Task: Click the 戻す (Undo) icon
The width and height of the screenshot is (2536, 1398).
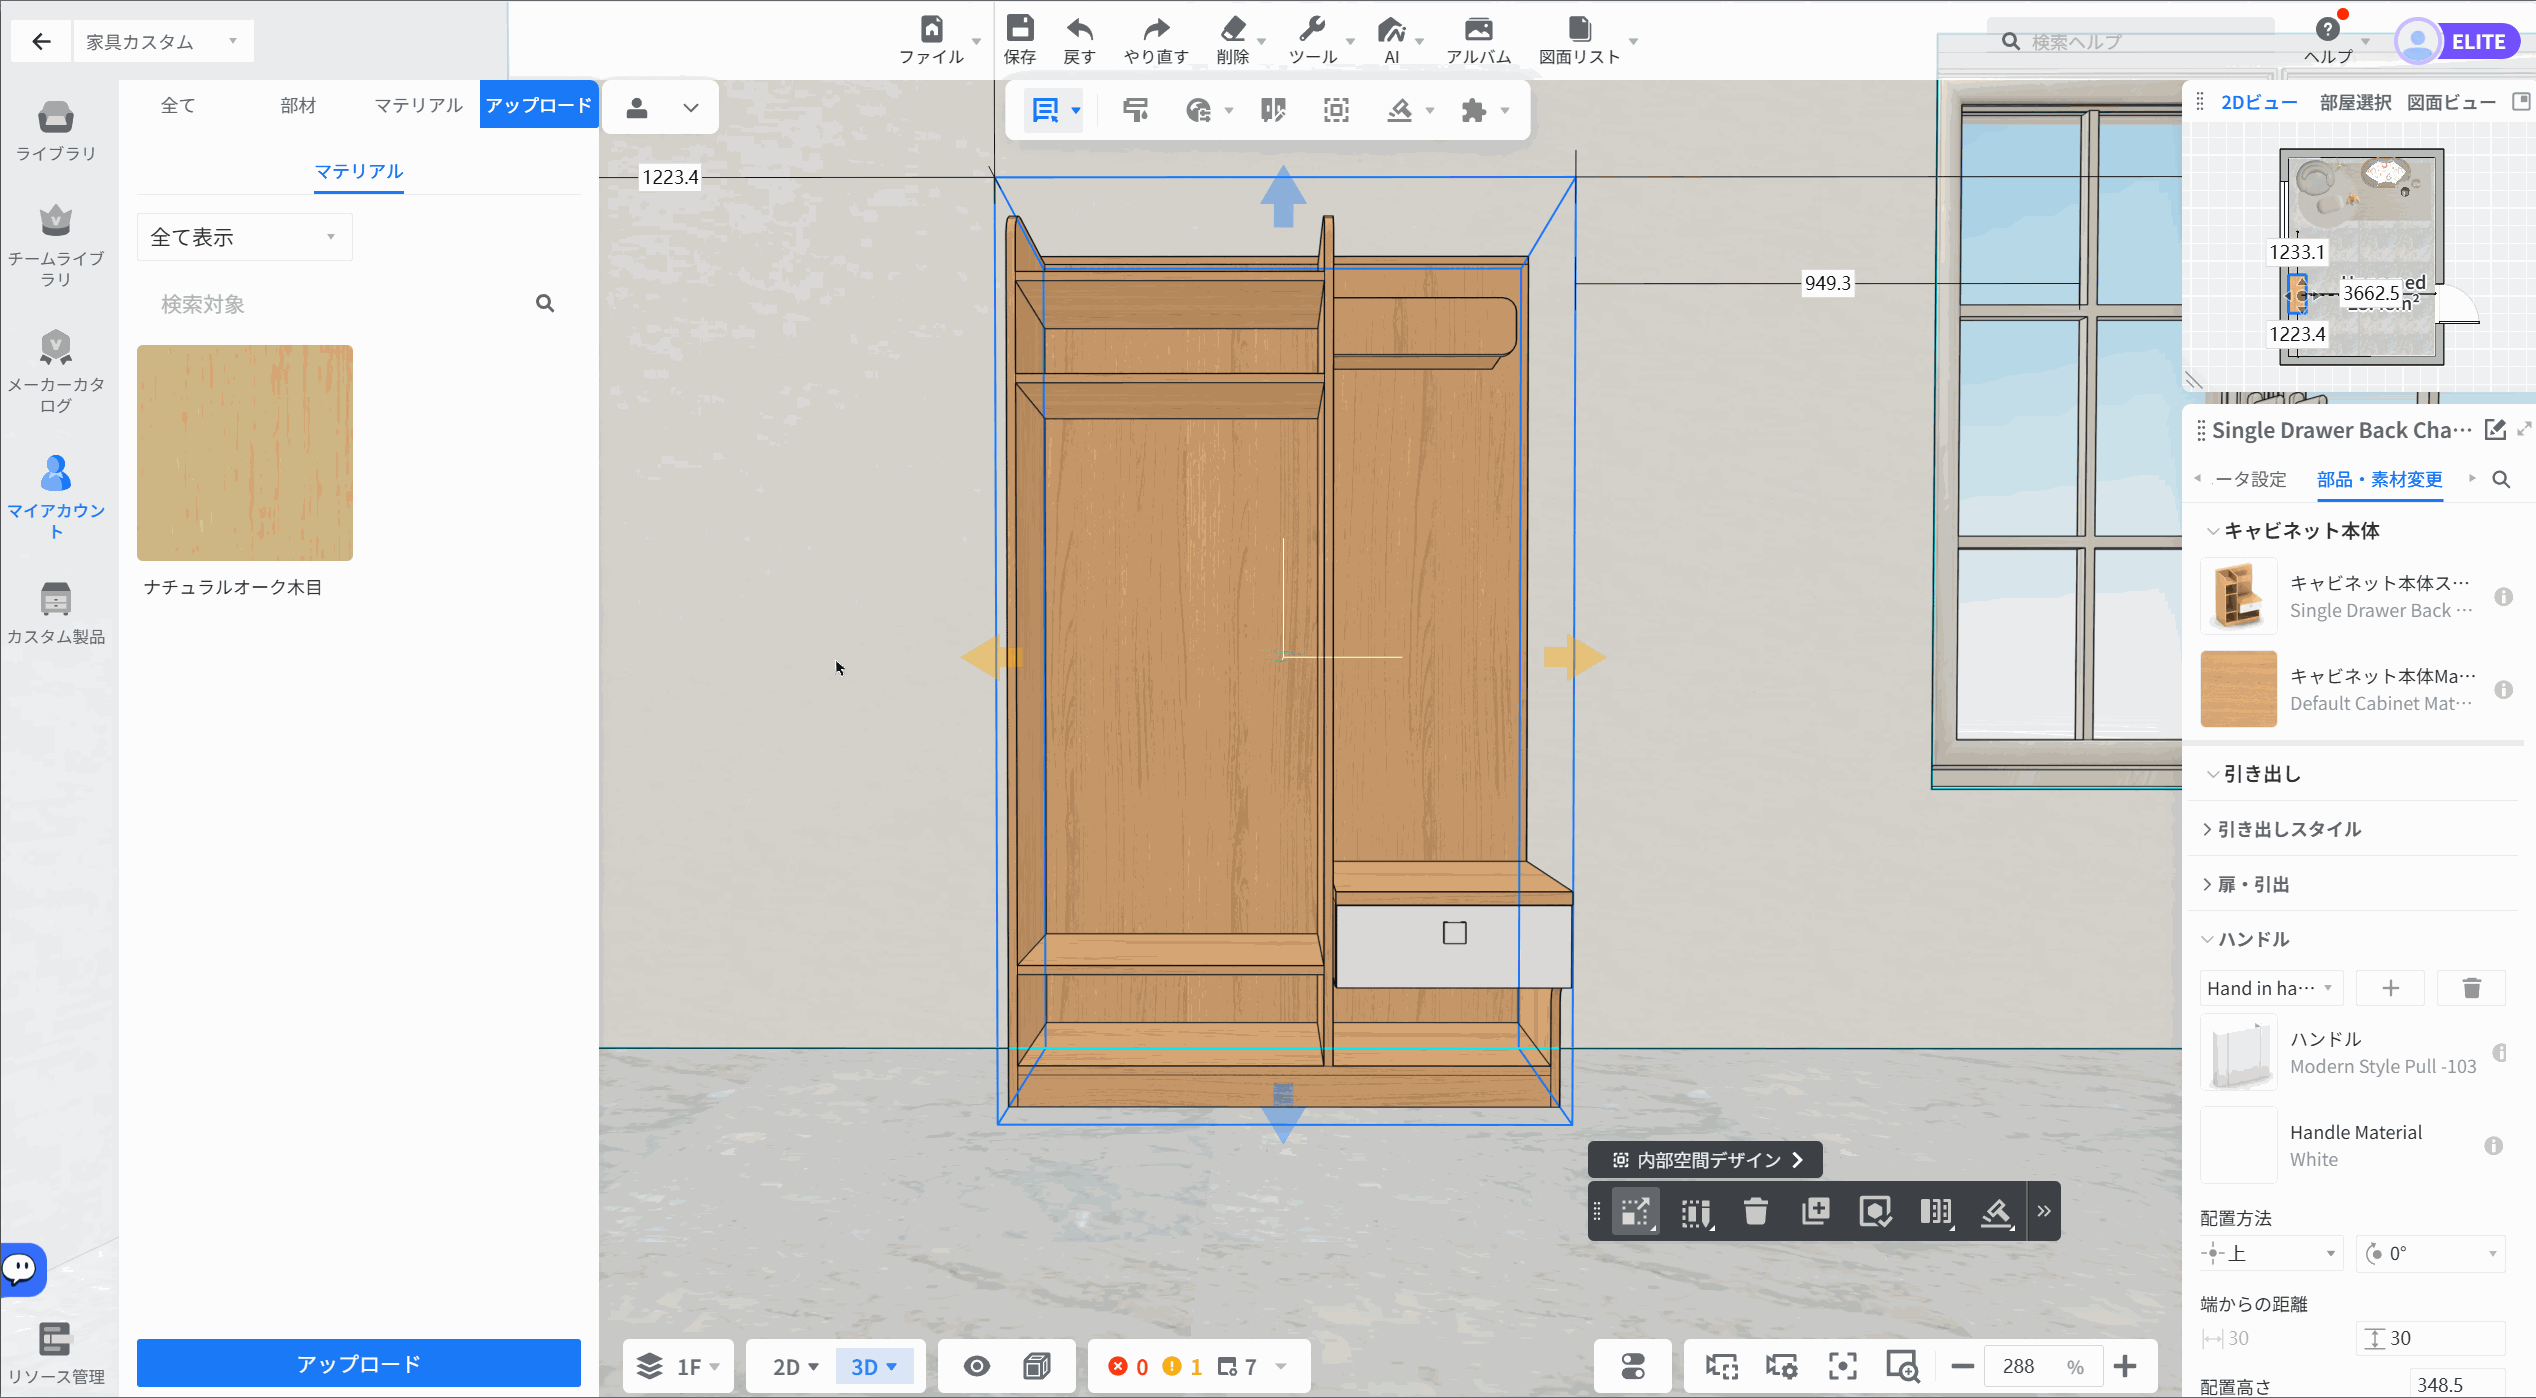Action: pyautogui.click(x=1079, y=29)
